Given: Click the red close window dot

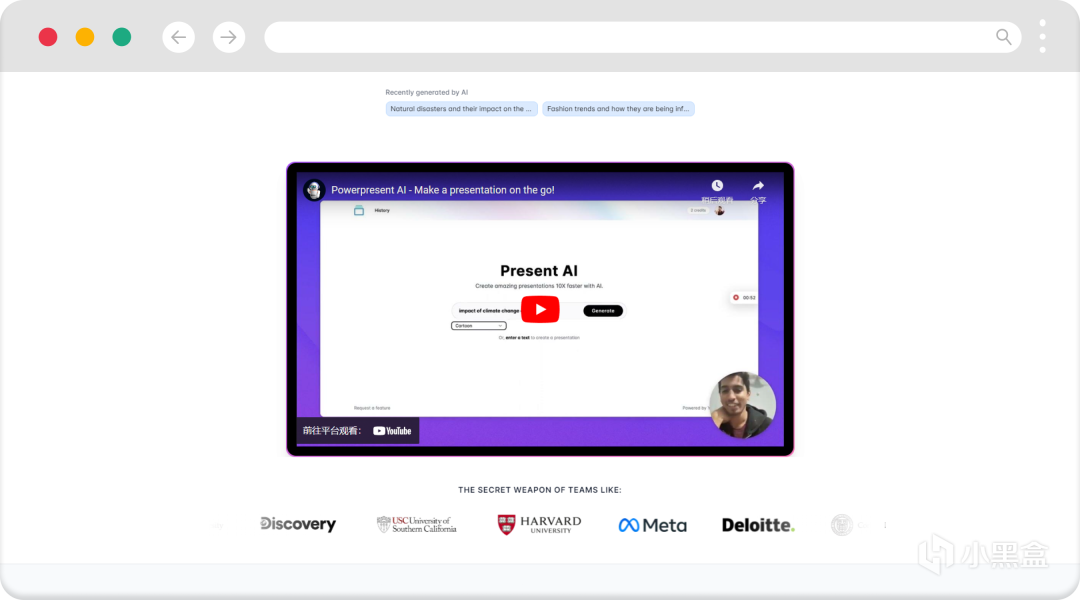Looking at the screenshot, I should coord(48,37).
